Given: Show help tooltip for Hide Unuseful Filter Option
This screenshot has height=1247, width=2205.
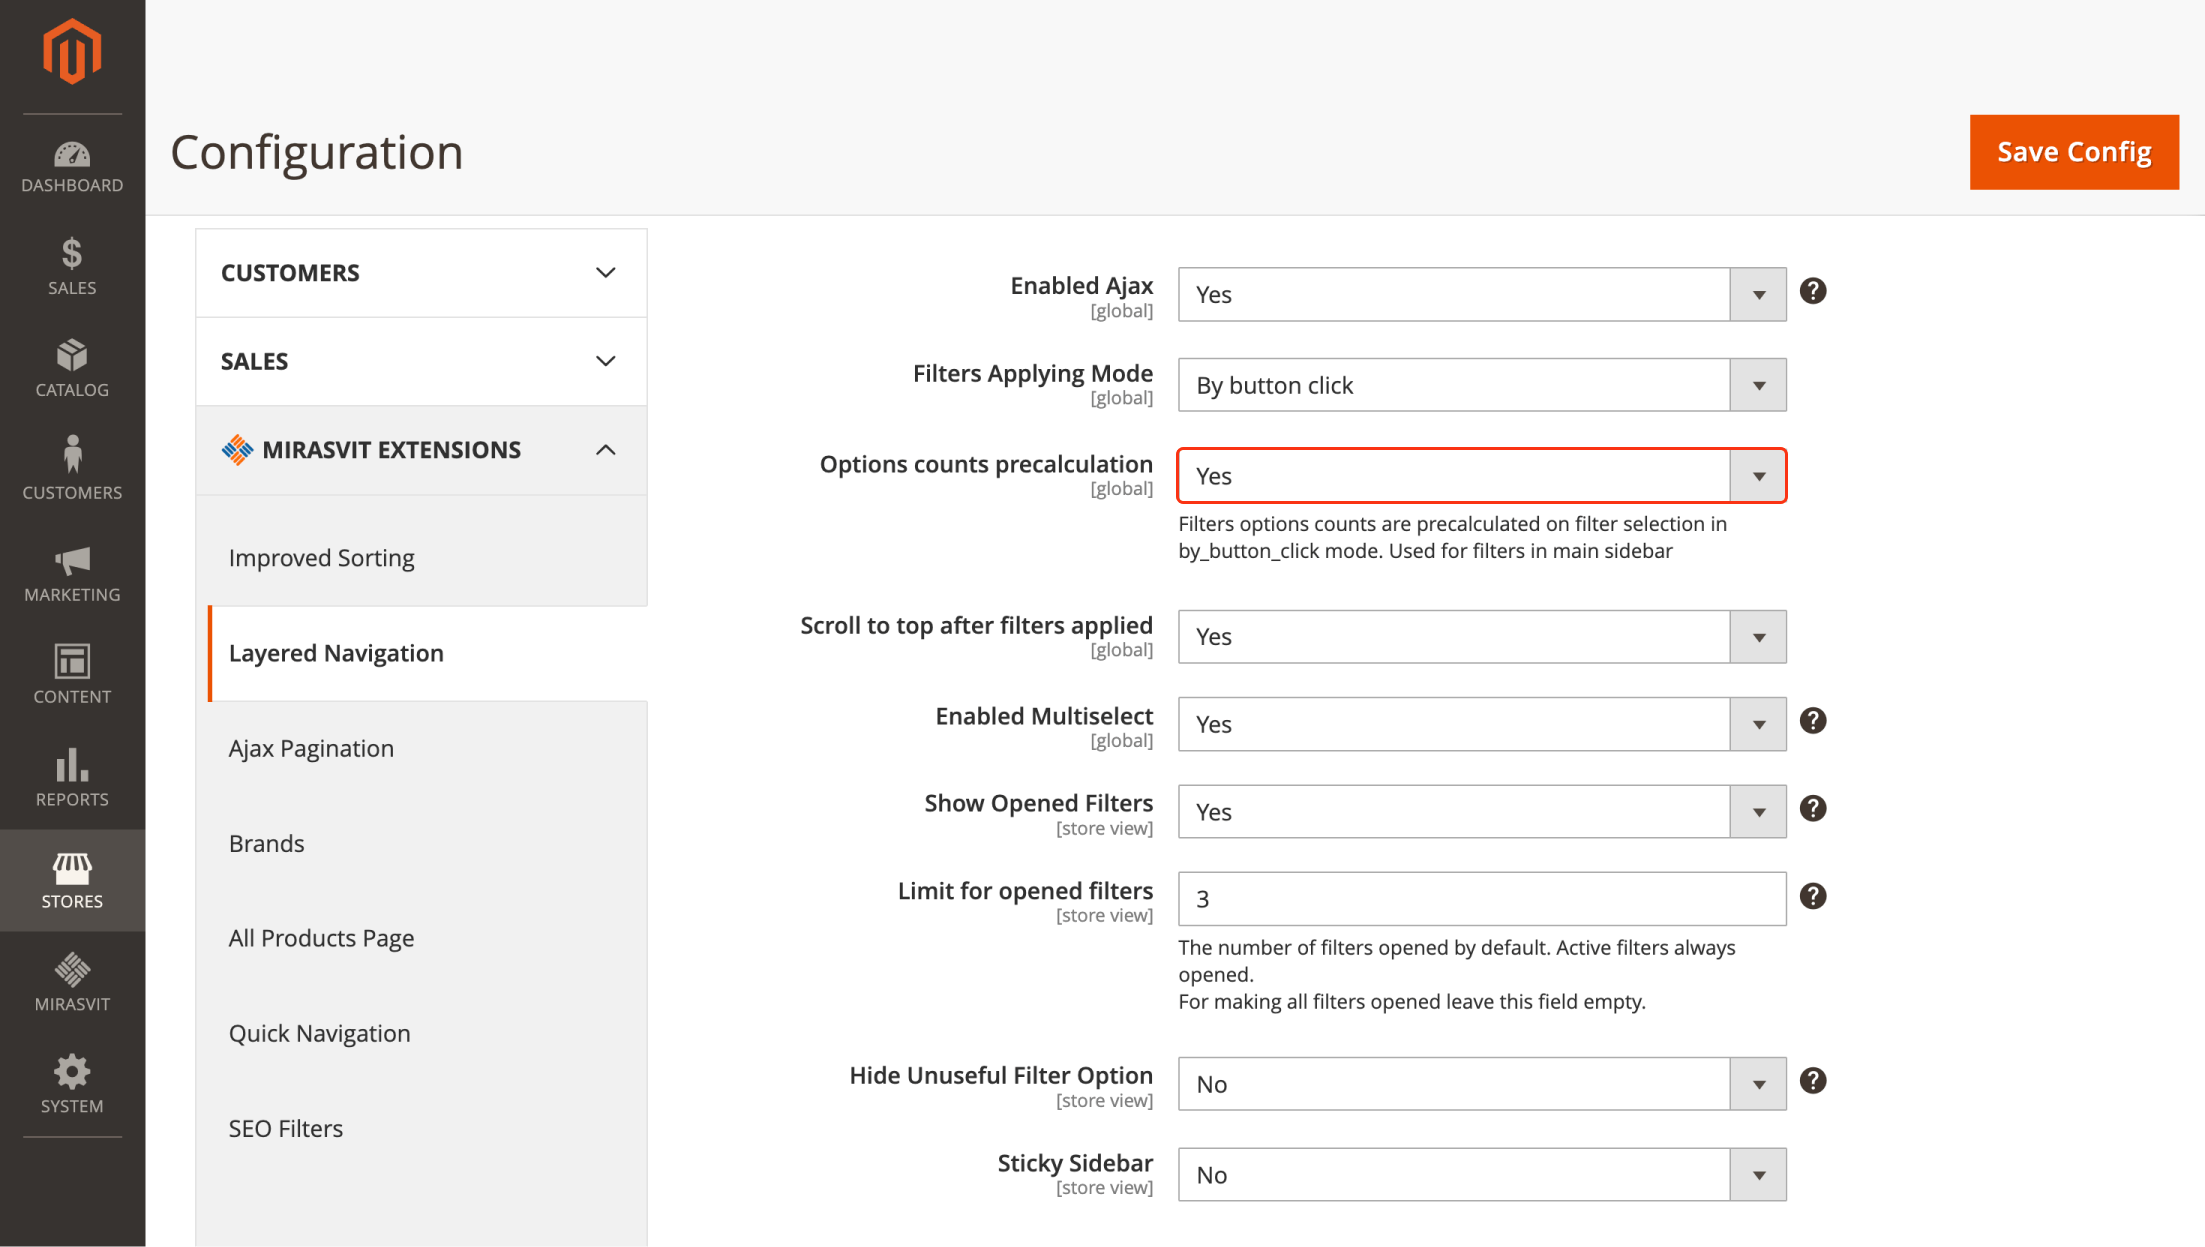Looking at the screenshot, I should (x=1813, y=1081).
